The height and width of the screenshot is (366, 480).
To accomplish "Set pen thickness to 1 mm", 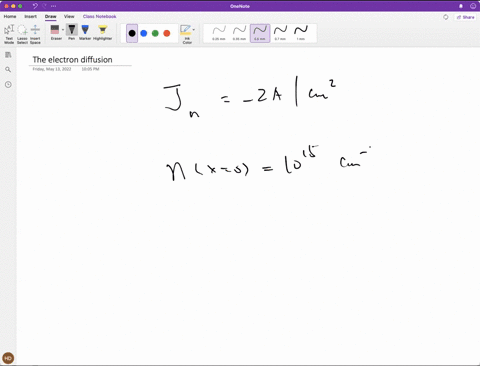I will [x=301, y=33].
